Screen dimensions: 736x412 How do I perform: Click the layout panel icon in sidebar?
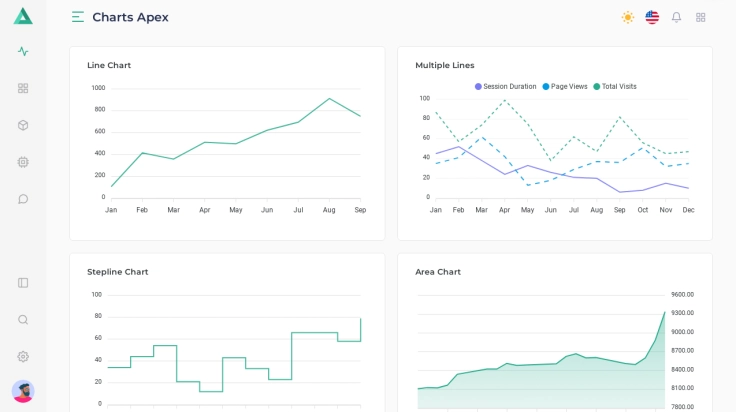23,283
